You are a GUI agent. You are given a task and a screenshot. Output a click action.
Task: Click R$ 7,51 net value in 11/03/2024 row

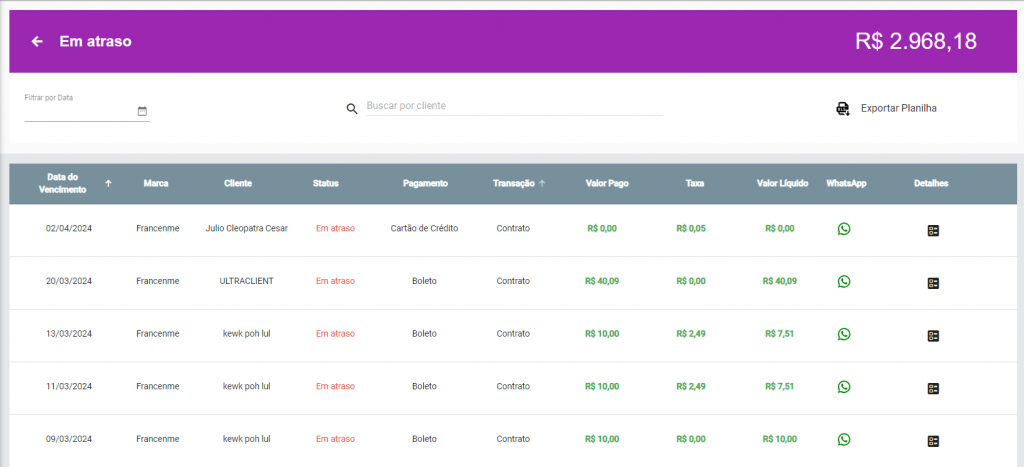(x=780, y=386)
